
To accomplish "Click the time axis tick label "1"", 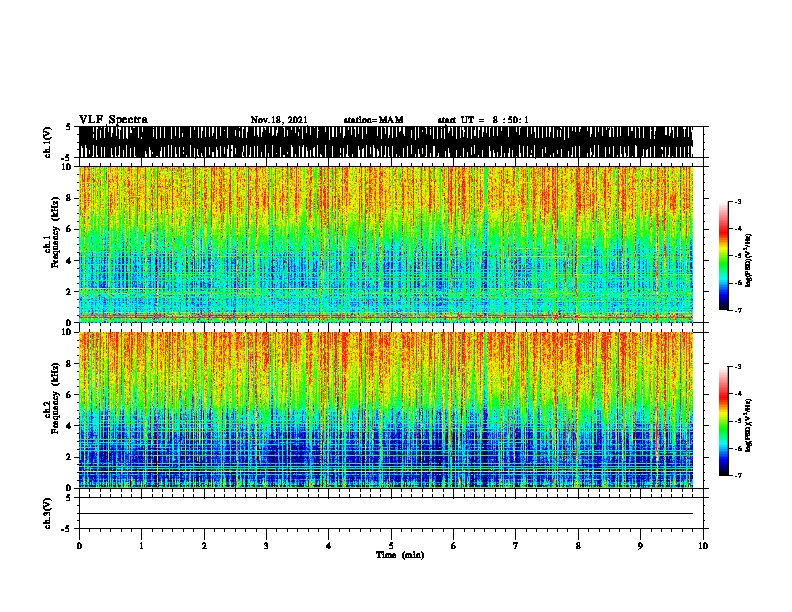I will [141, 546].
